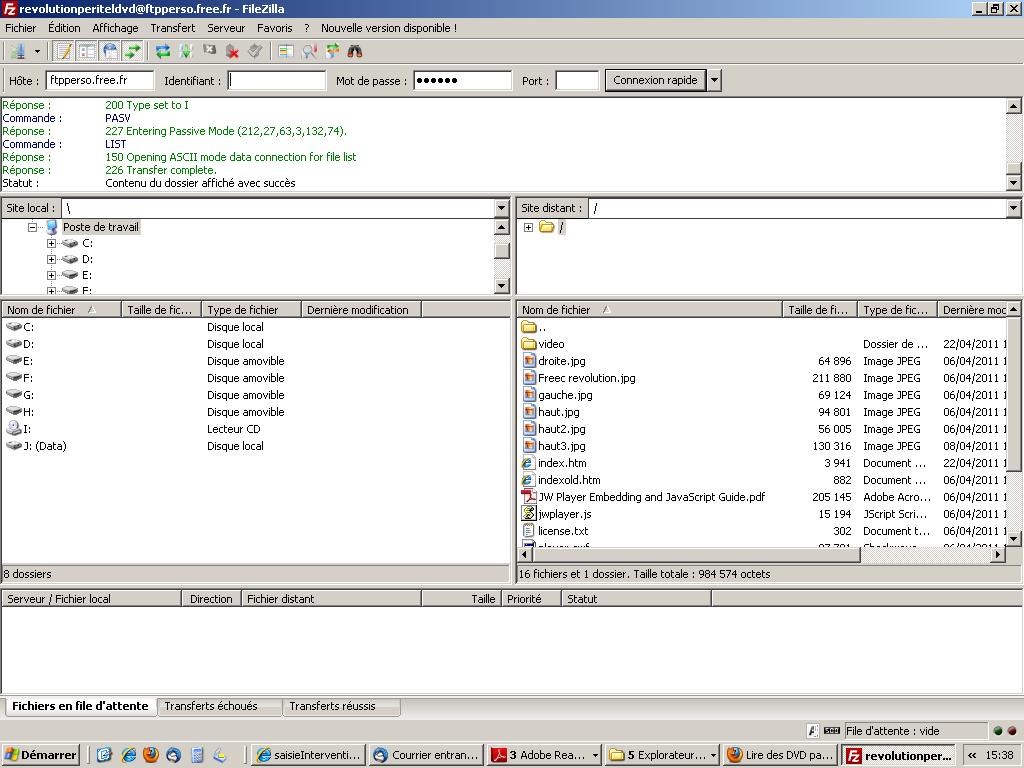Click the Port input field
This screenshot has height=768, width=1024.
577,80
